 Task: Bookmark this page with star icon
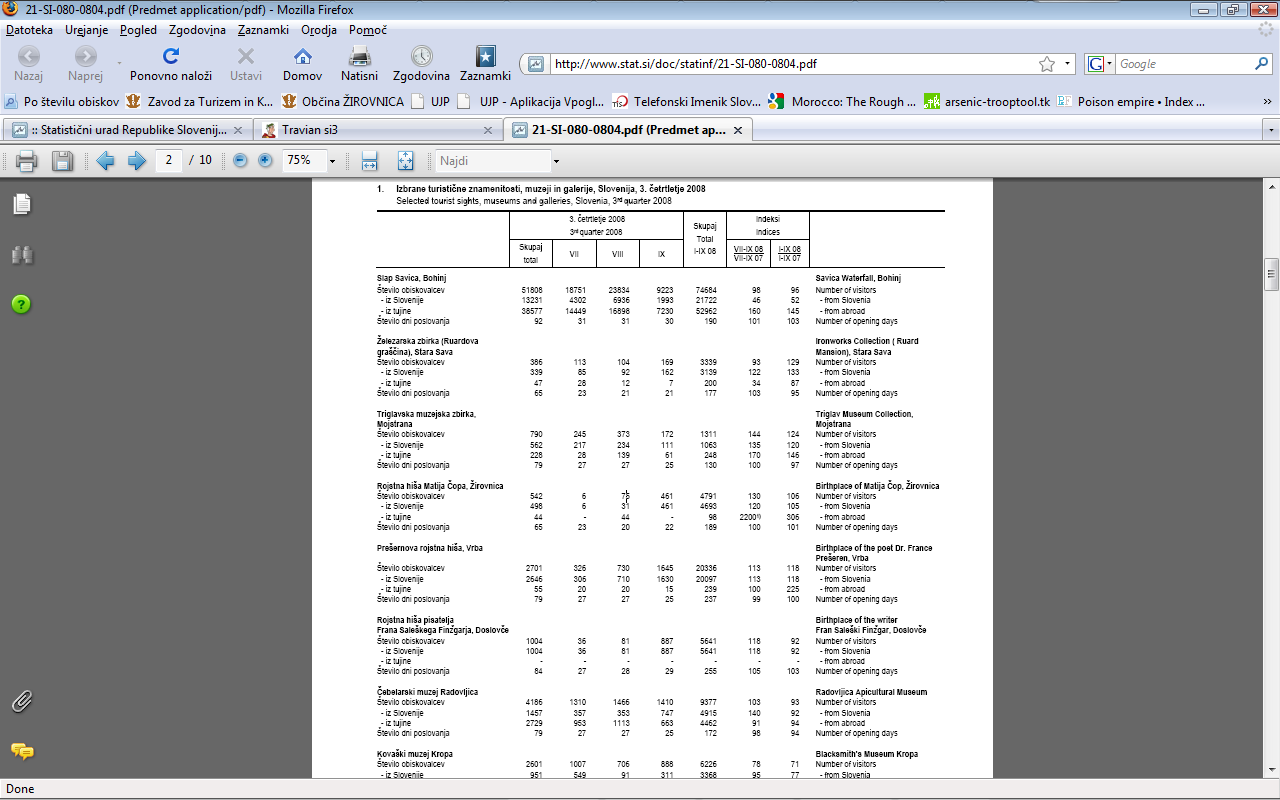(1047, 64)
